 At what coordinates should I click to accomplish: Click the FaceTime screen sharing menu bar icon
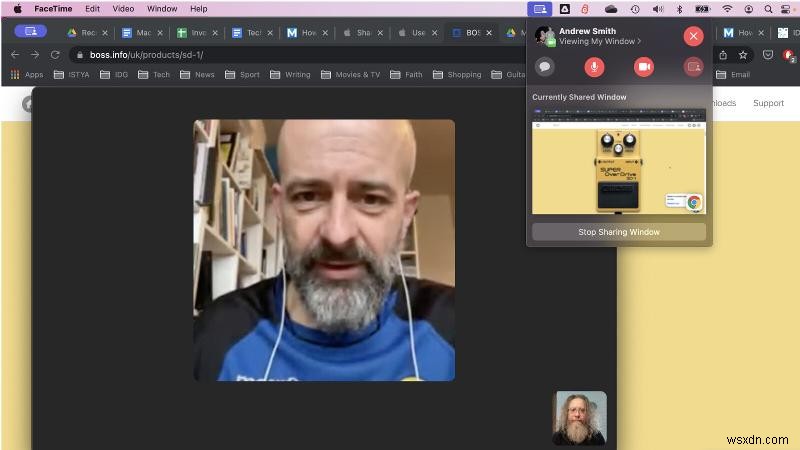[x=539, y=9]
